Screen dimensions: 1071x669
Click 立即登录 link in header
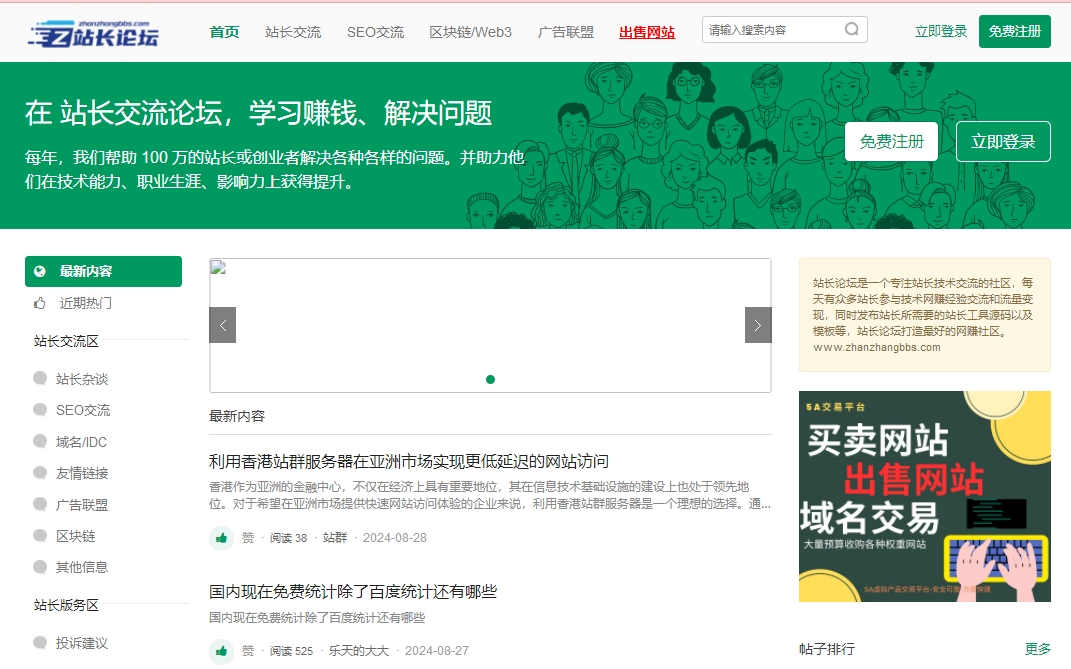pos(941,31)
